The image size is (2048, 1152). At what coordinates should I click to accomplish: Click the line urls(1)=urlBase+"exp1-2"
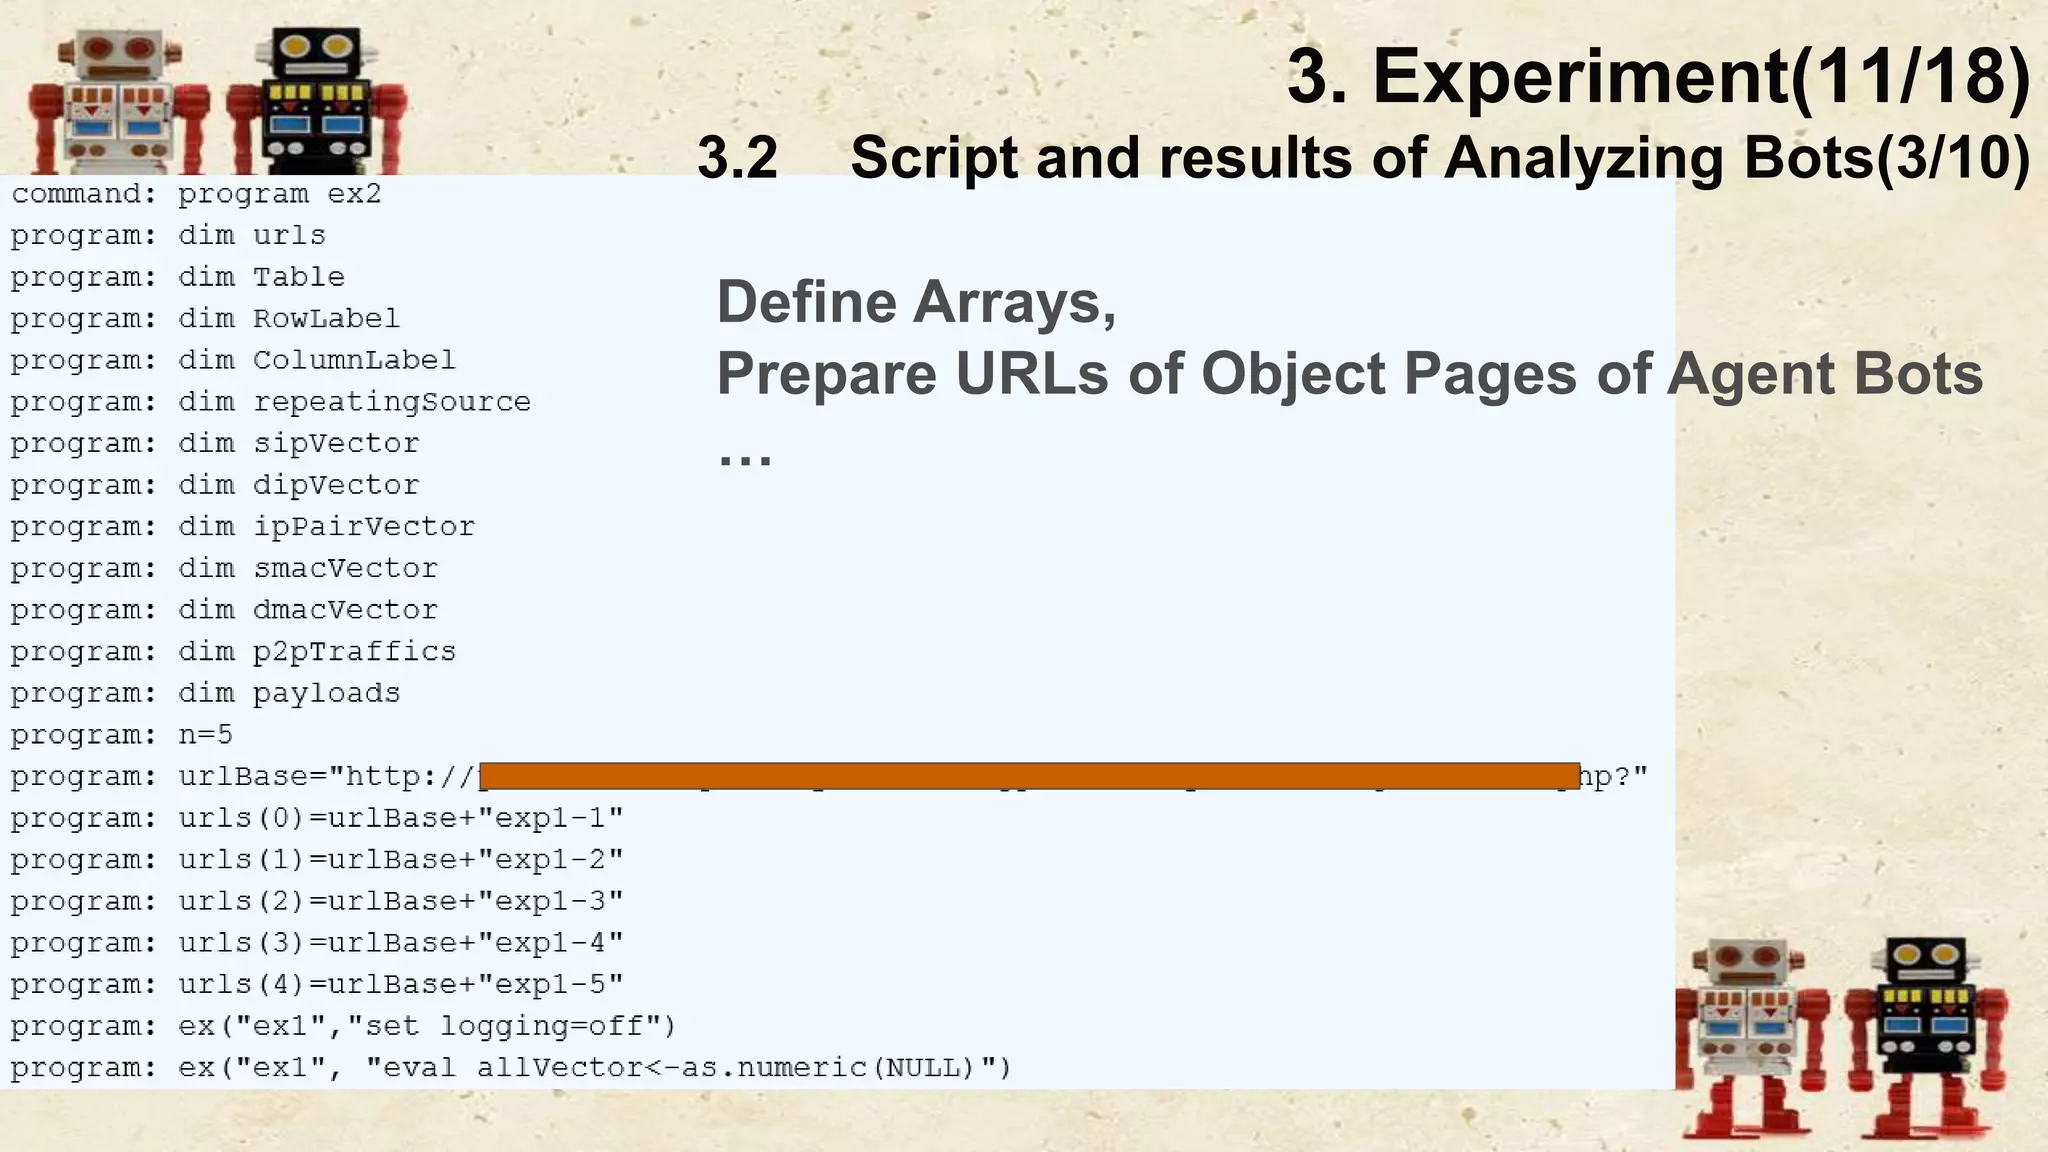click(317, 860)
